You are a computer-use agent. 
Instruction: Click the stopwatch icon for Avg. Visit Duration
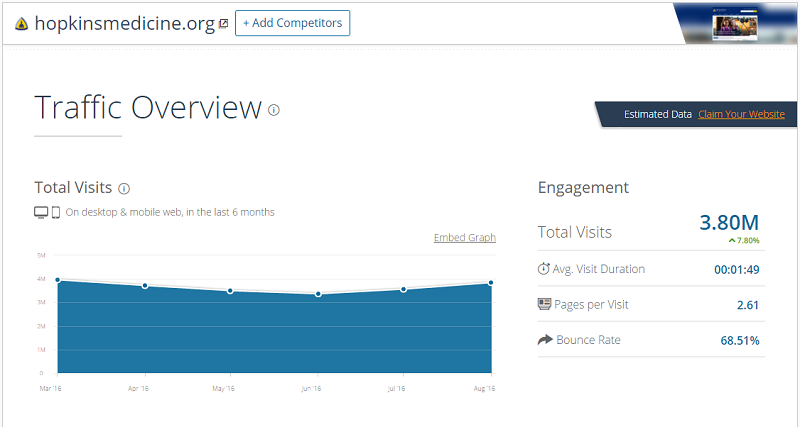[x=544, y=268]
